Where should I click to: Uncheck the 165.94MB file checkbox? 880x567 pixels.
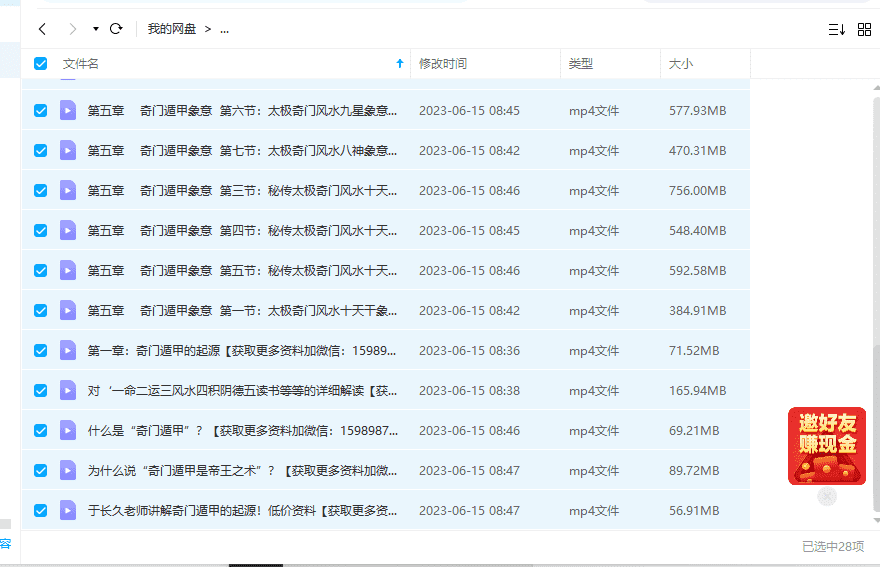tap(41, 390)
